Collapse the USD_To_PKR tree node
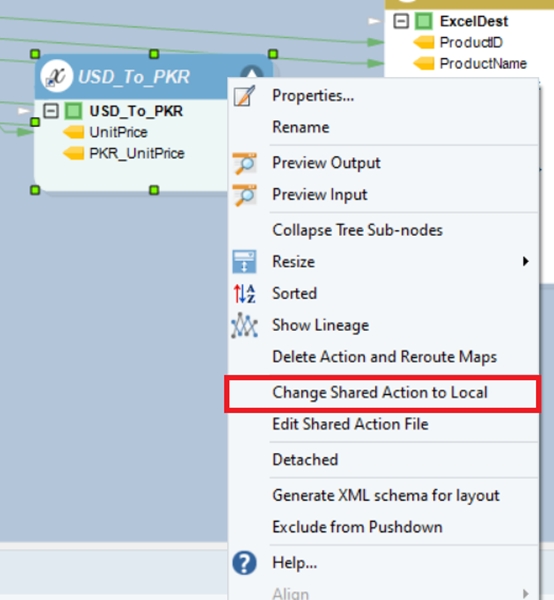Image resolution: width=554 pixels, height=600 pixels. (x=51, y=111)
